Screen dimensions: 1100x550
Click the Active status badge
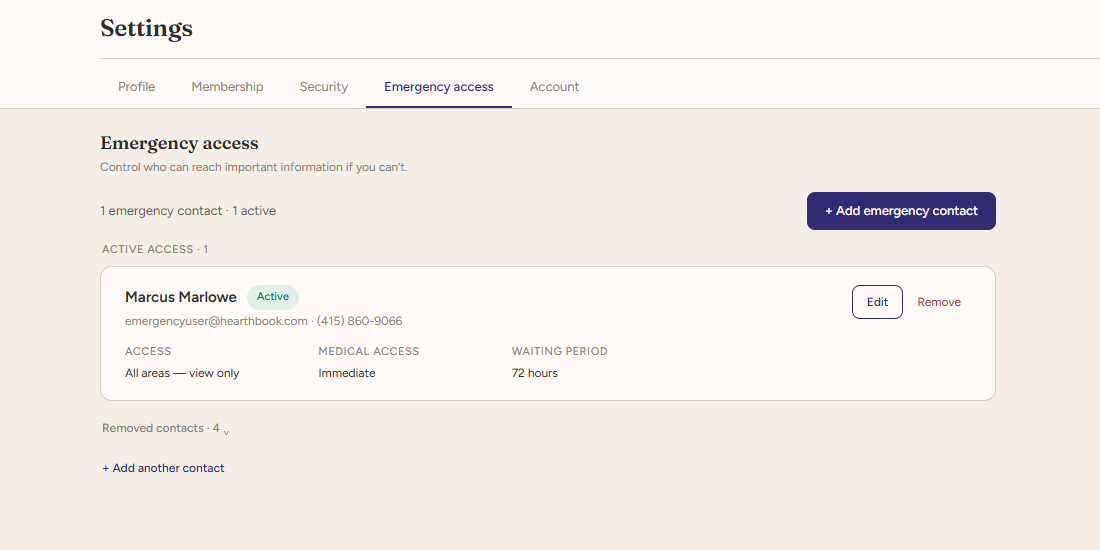[x=273, y=297]
